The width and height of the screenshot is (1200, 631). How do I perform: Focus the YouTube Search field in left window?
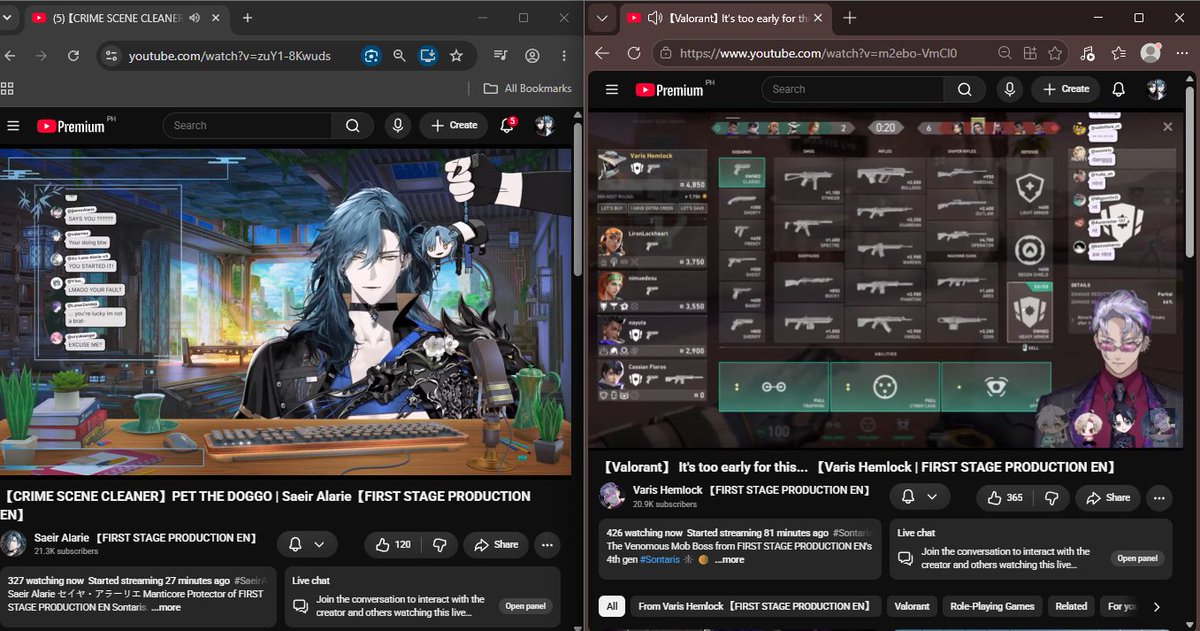tap(249, 126)
